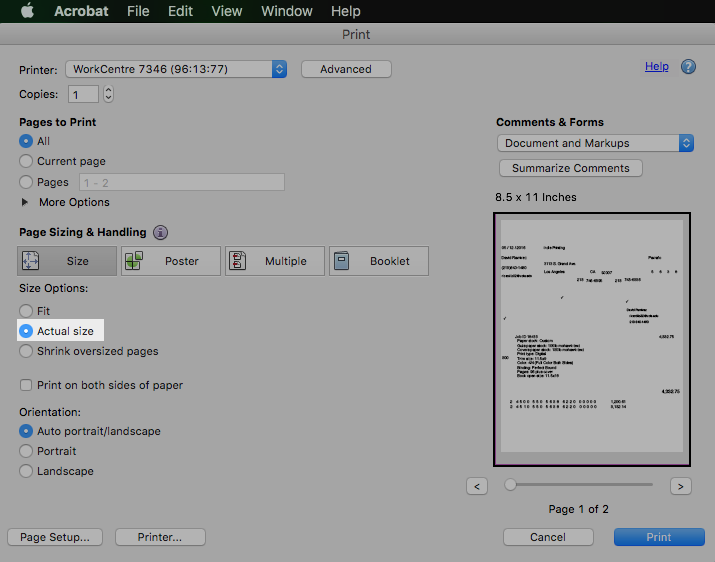Cancel the print dialog

click(548, 537)
